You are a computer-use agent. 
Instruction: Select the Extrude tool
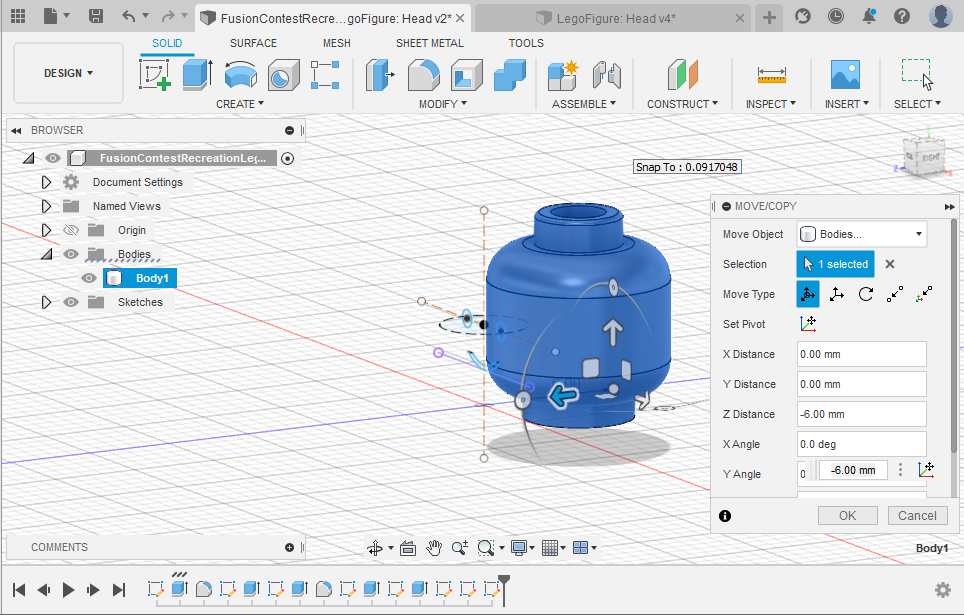(197, 75)
